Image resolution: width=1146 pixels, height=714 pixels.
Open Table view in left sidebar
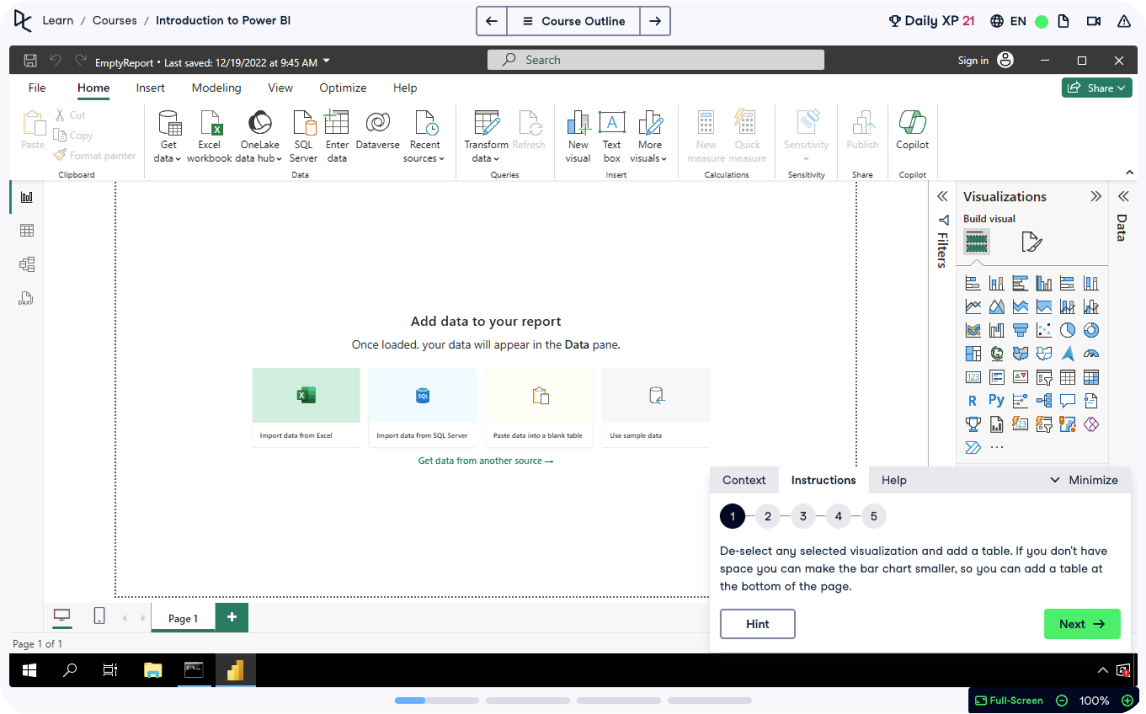pos(27,231)
